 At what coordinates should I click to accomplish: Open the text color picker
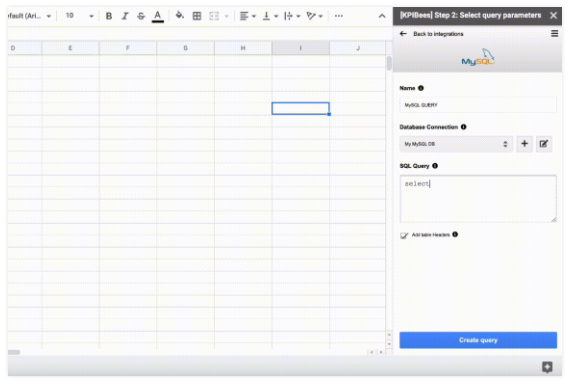pos(158,16)
